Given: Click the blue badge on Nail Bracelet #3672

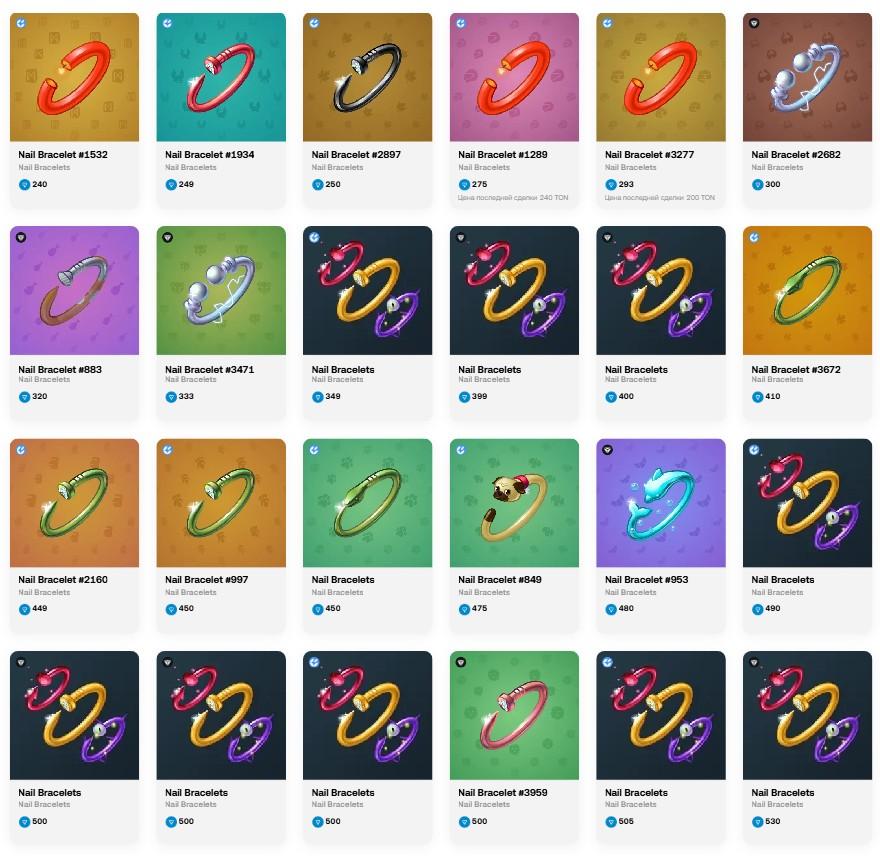Looking at the screenshot, I should (754, 237).
